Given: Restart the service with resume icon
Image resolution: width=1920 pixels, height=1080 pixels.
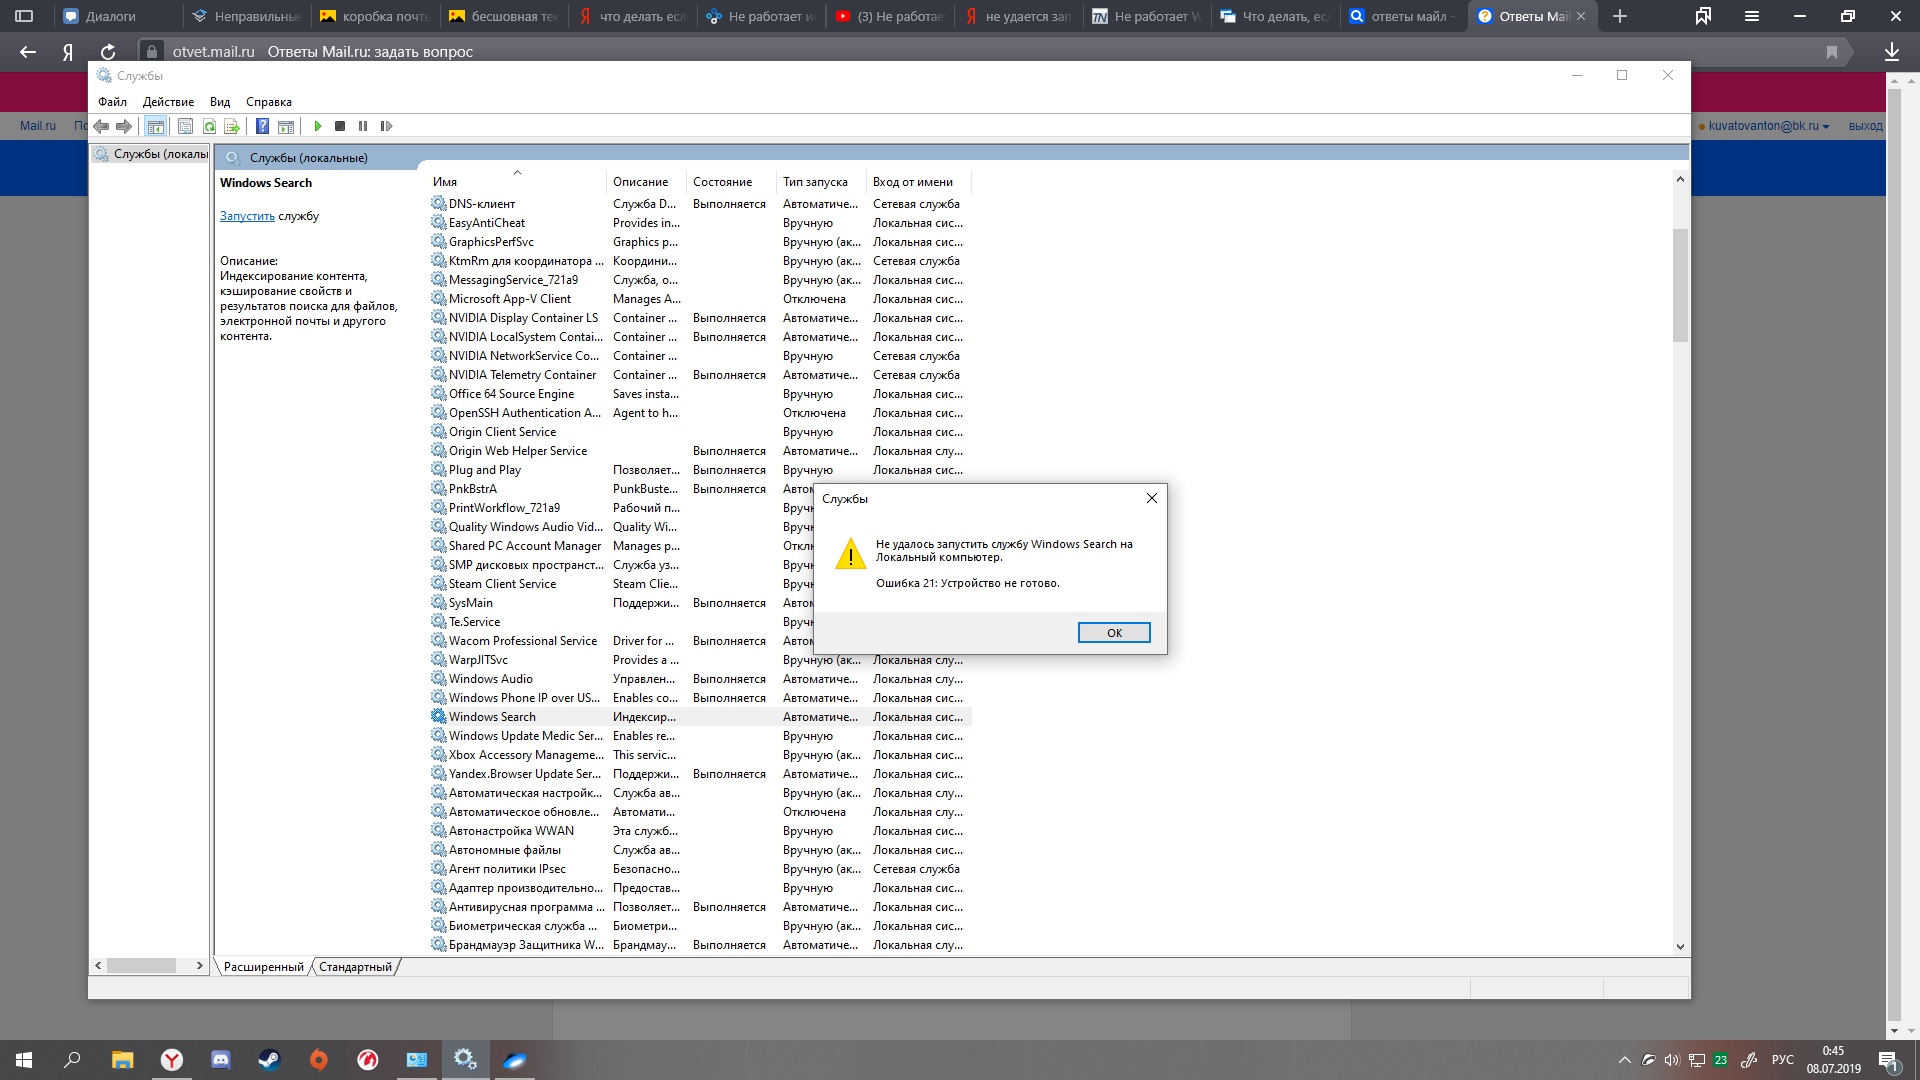Looking at the screenshot, I should point(386,126).
